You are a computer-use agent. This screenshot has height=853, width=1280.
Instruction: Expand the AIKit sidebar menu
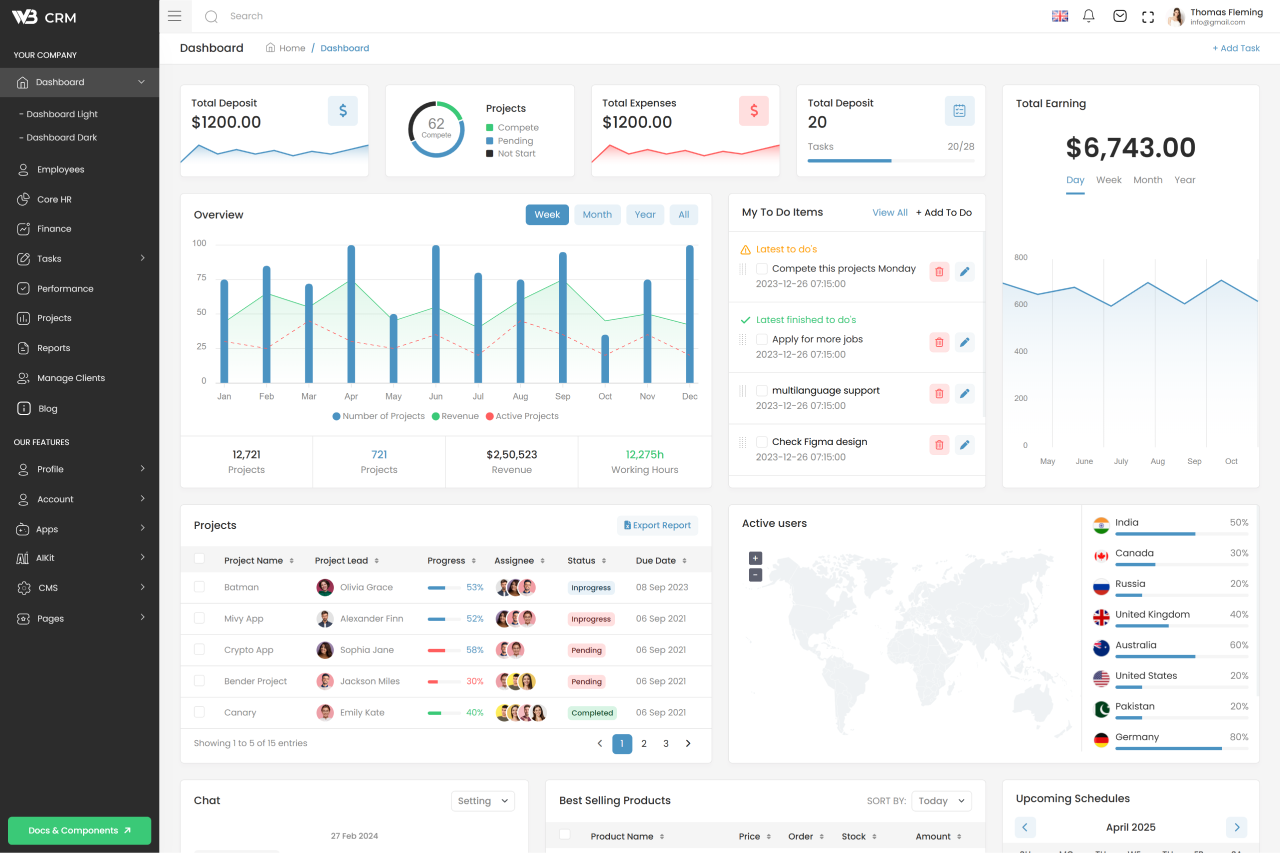tap(142, 557)
